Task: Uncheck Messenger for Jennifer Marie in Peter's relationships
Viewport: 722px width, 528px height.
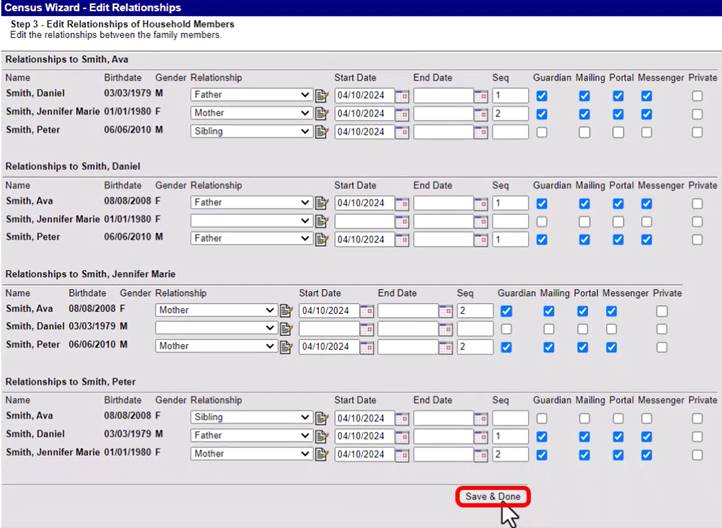Action: [x=646, y=455]
